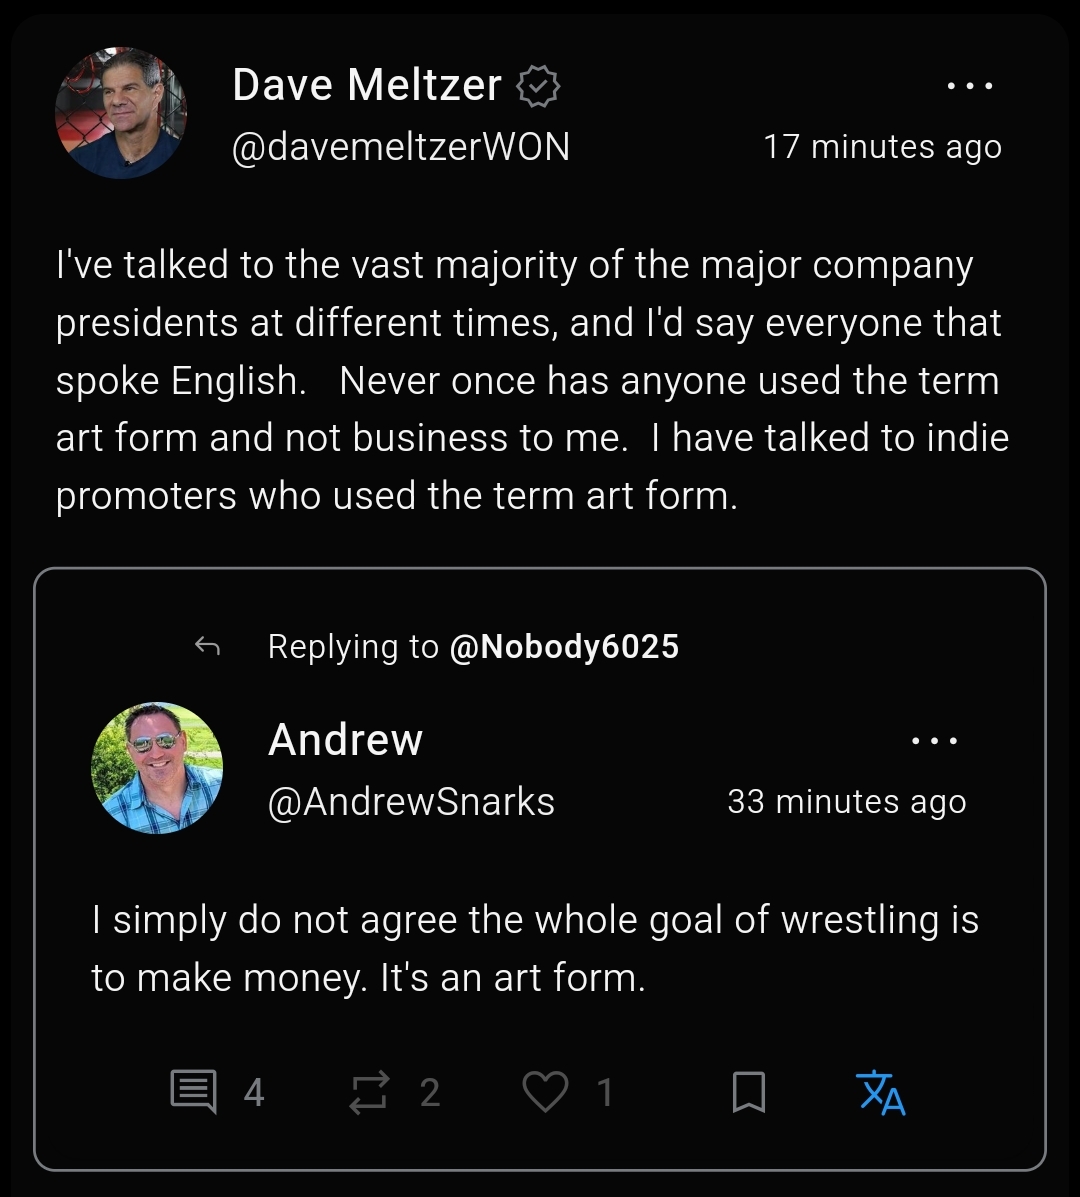The width and height of the screenshot is (1080, 1197).
Task: Click the Dave Meltzer display name
Action: coord(366,86)
